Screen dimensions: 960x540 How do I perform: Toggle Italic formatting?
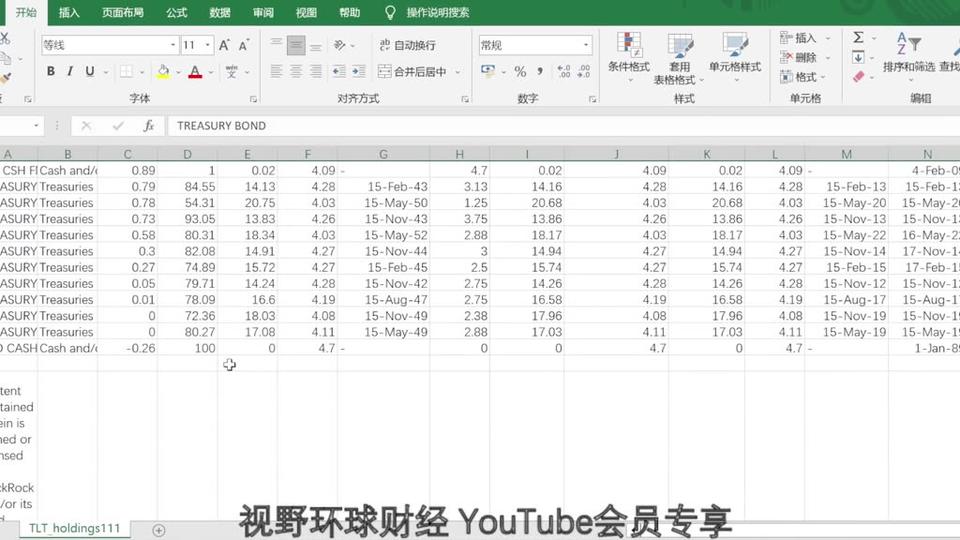(x=70, y=72)
